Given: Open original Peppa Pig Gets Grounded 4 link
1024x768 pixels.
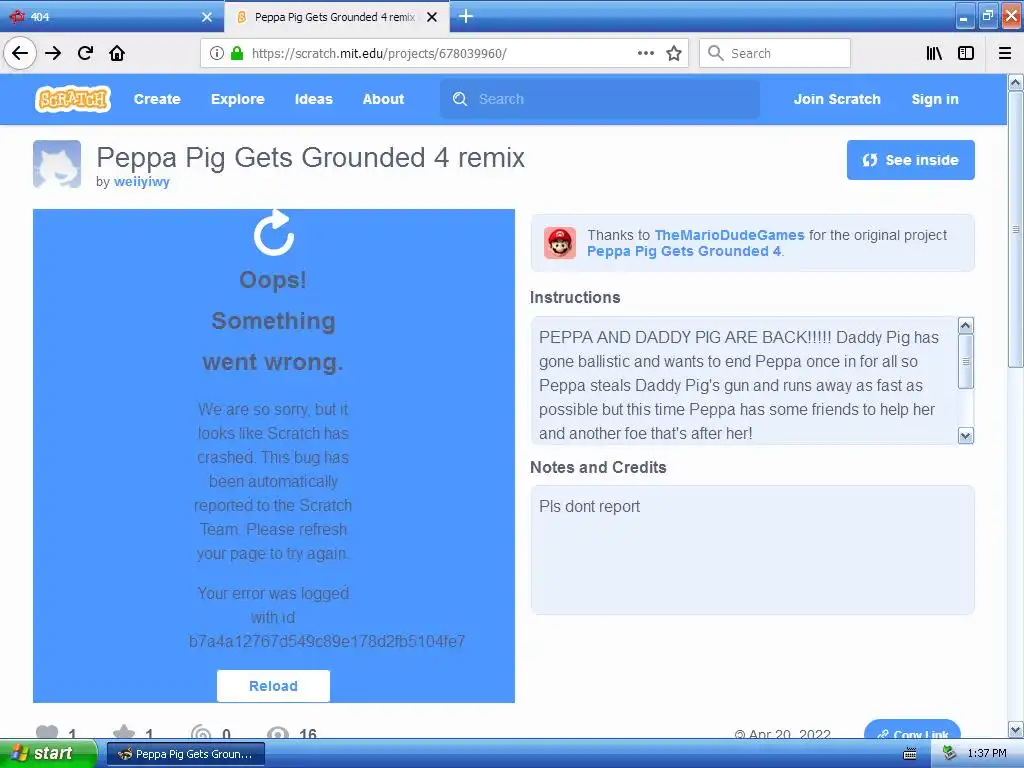Looking at the screenshot, I should pos(684,251).
